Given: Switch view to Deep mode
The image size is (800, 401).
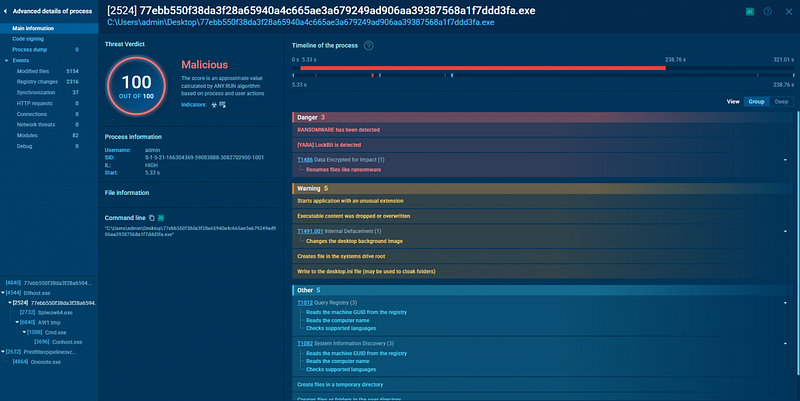Looking at the screenshot, I should 781,102.
